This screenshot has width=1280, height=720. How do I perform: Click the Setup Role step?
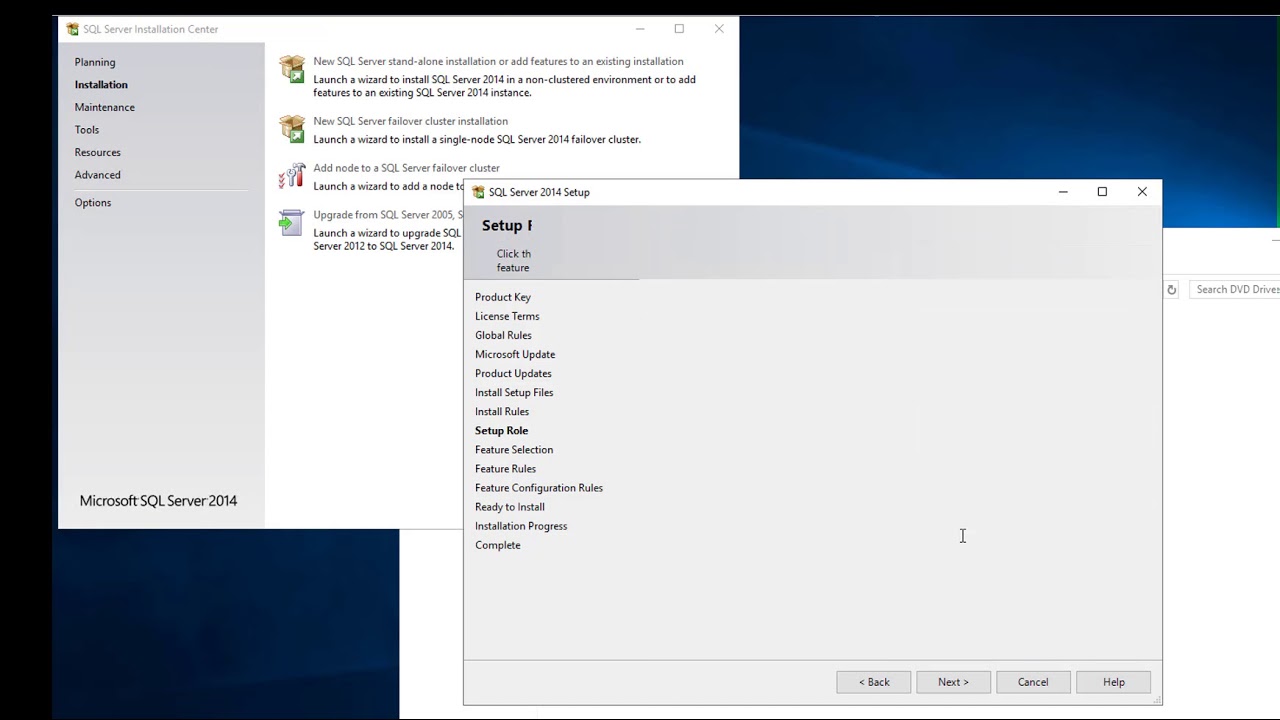(x=501, y=430)
